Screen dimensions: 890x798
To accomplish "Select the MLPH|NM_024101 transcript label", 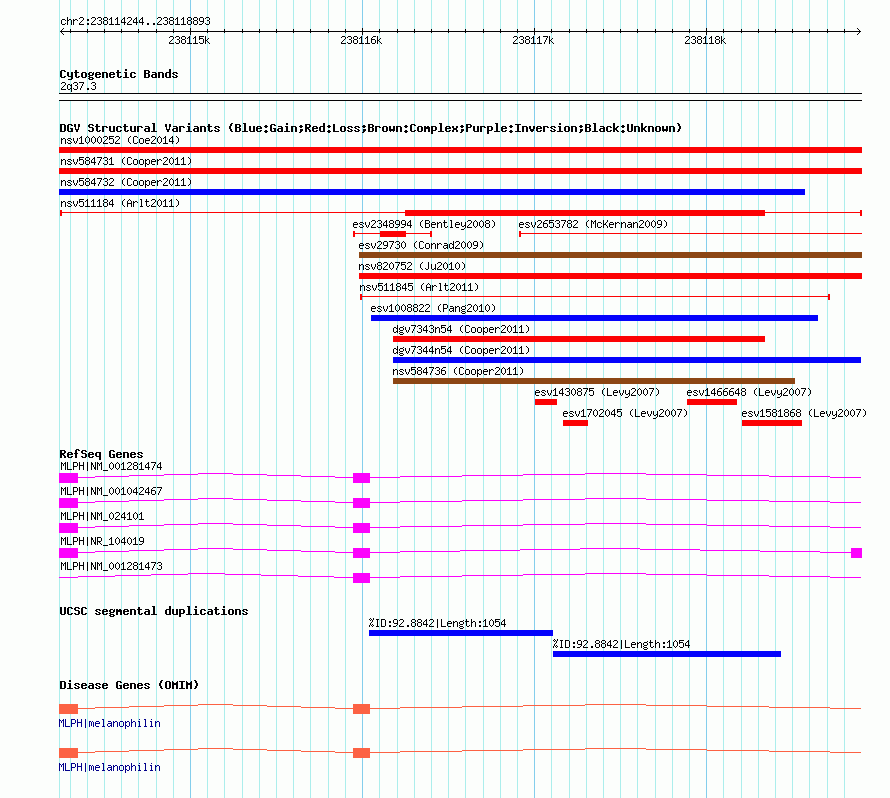I will click(102, 516).
